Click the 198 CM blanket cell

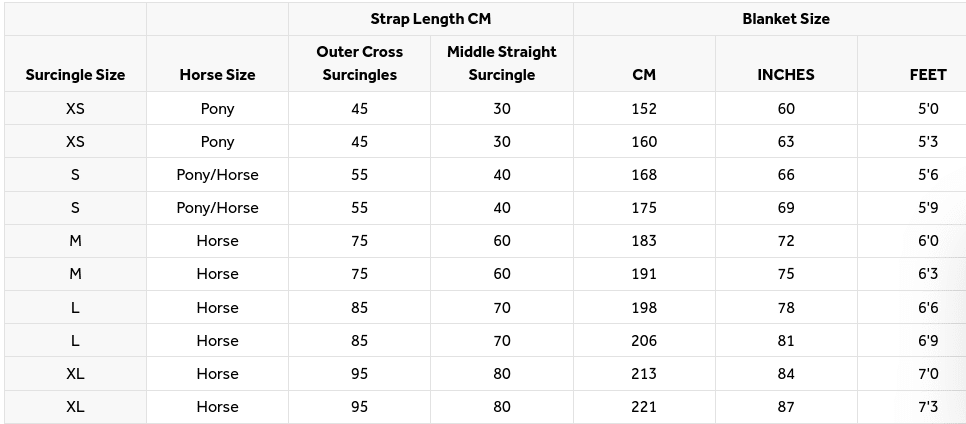(x=644, y=308)
